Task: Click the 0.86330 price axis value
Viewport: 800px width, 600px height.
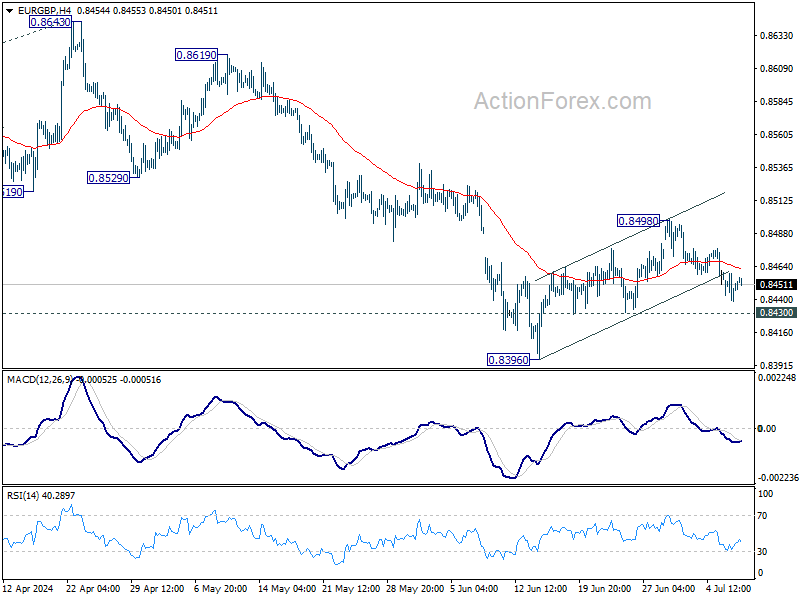Action: pos(777,36)
